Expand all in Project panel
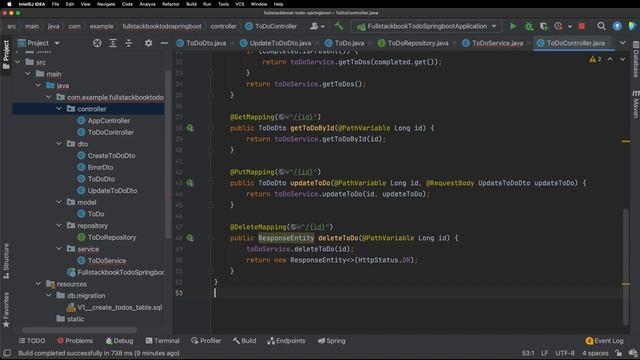The image size is (640, 360). click(113, 43)
